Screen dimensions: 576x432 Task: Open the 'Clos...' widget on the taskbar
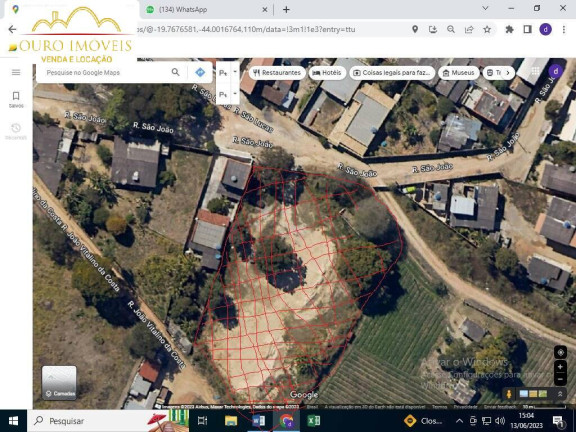coord(423,421)
